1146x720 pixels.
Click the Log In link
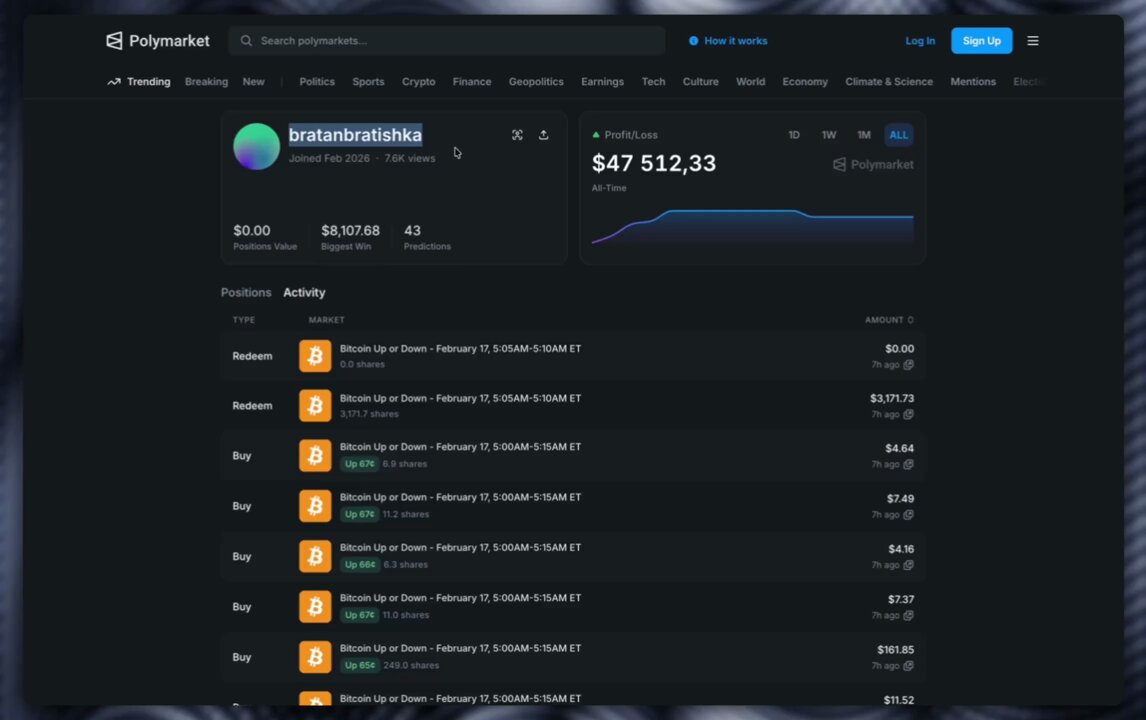click(920, 40)
